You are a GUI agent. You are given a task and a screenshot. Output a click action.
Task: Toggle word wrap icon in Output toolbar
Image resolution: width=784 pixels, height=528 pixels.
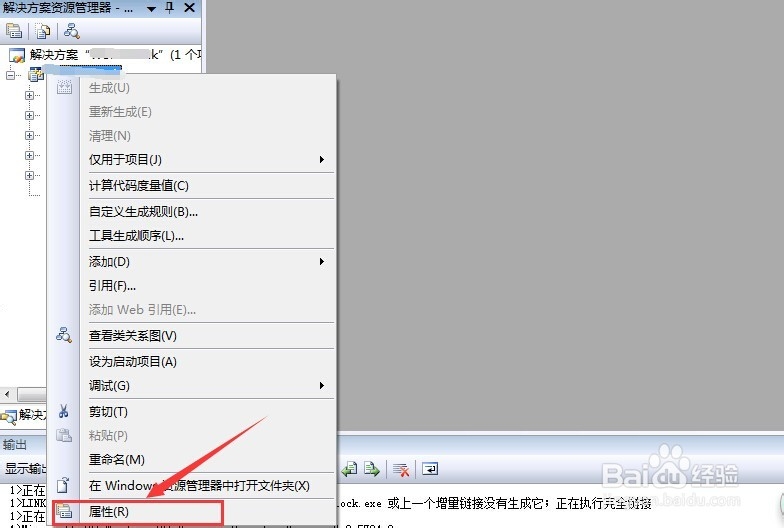point(430,469)
